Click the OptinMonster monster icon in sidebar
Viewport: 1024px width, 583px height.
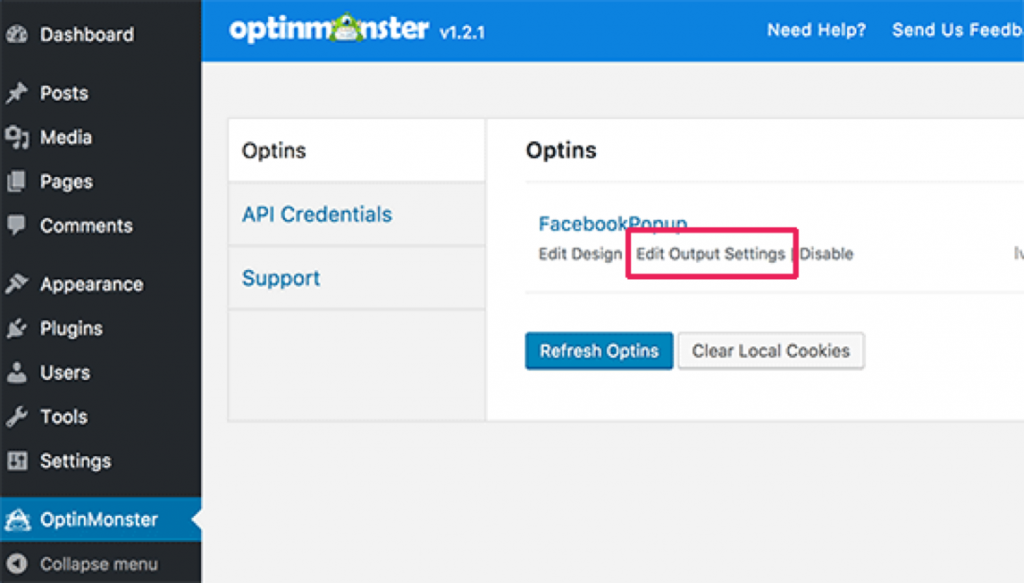[x=18, y=520]
